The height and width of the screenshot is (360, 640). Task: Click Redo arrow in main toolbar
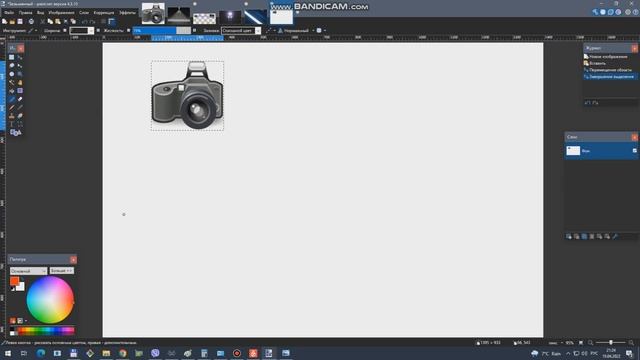click(92, 22)
